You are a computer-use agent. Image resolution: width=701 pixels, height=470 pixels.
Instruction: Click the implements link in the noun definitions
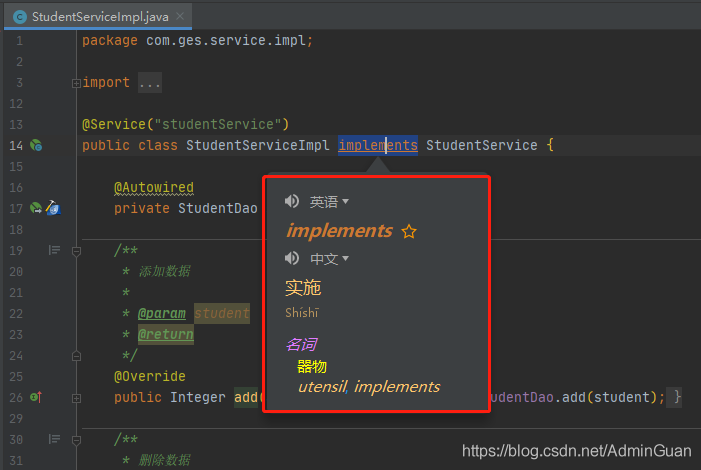click(397, 387)
